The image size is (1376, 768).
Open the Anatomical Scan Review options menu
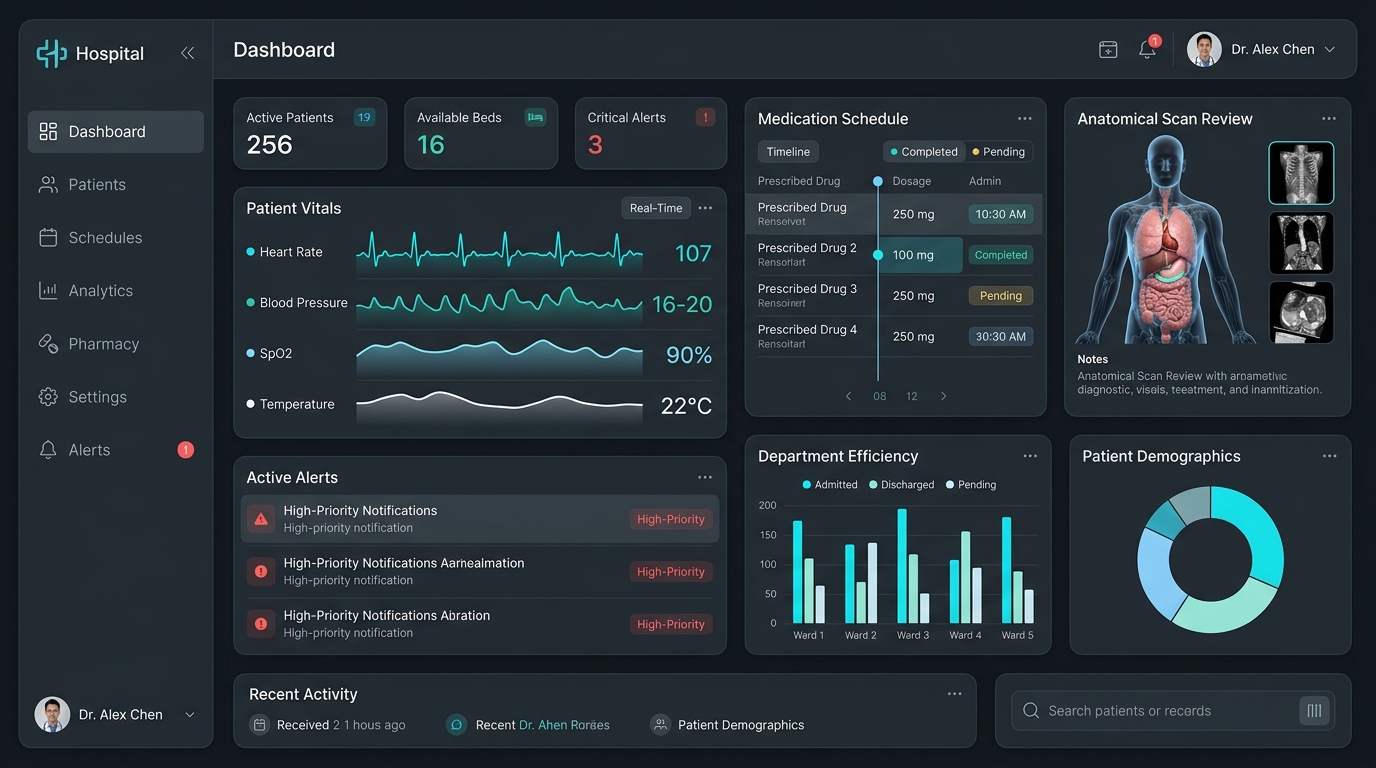[1329, 119]
